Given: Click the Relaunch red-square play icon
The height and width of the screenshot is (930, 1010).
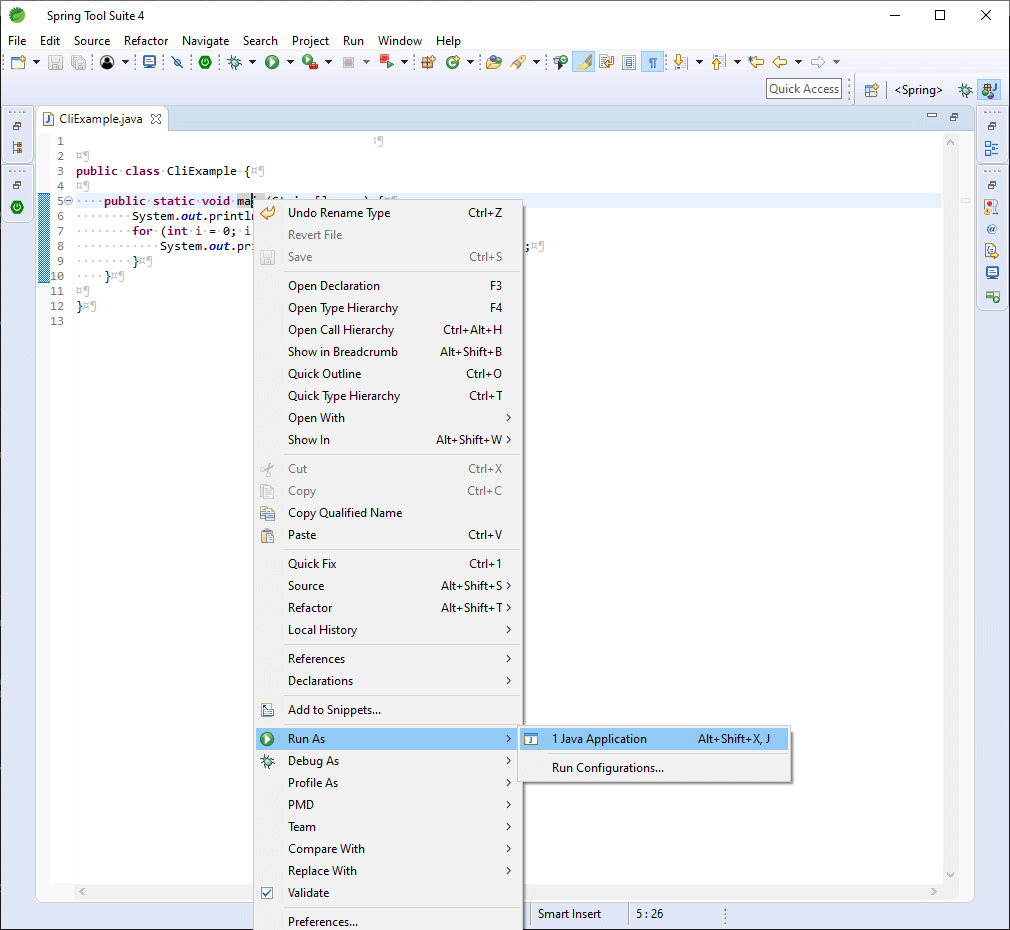Looking at the screenshot, I should pyautogui.click(x=386, y=62).
